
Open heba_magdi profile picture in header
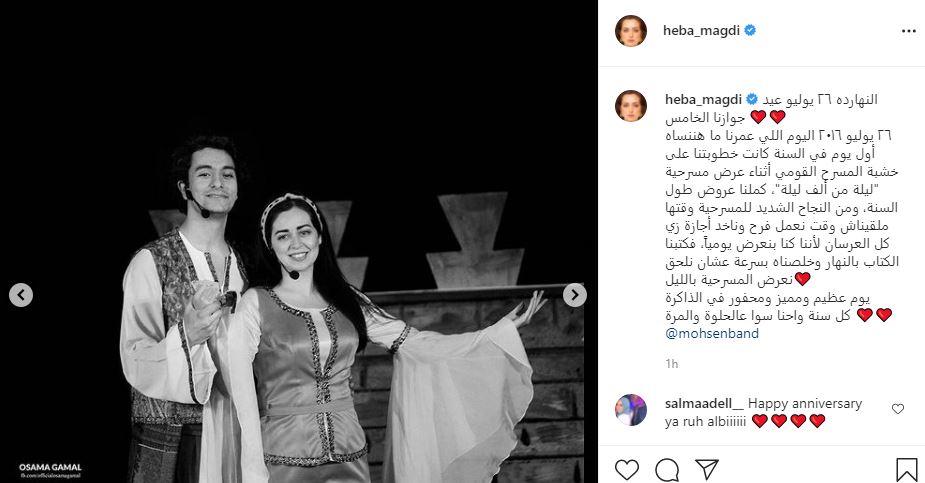click(631, 31)
